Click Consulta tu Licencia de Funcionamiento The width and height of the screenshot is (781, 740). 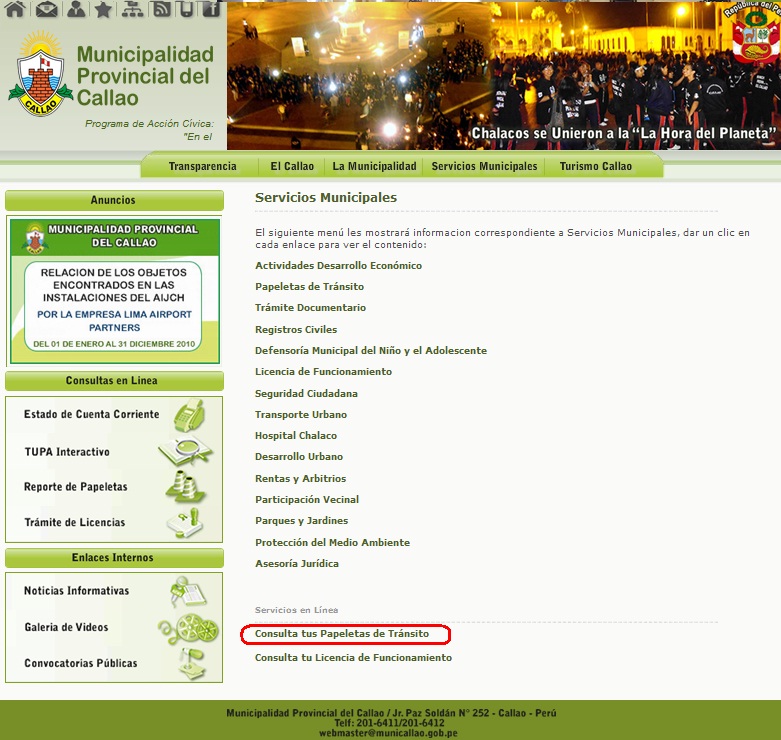point(353,658)
